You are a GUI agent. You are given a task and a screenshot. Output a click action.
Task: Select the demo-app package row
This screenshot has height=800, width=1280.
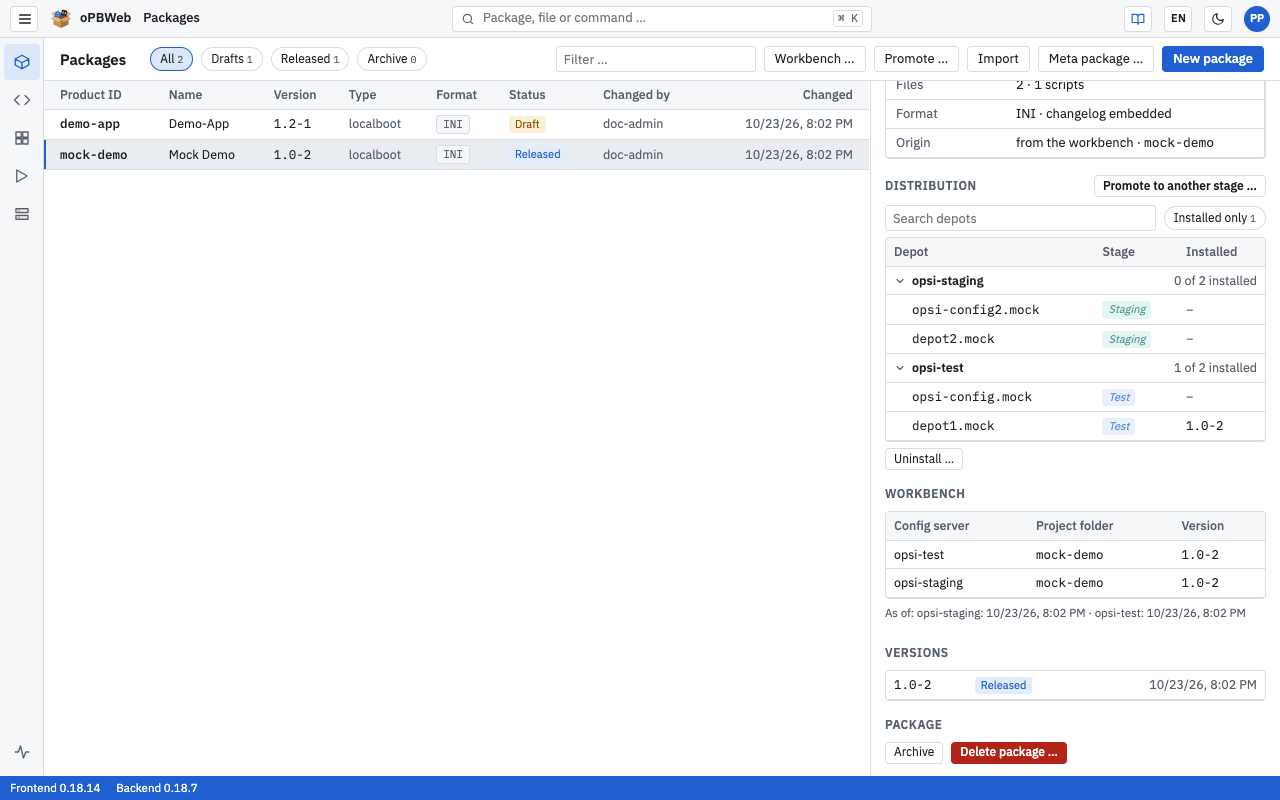coord(456,124)
